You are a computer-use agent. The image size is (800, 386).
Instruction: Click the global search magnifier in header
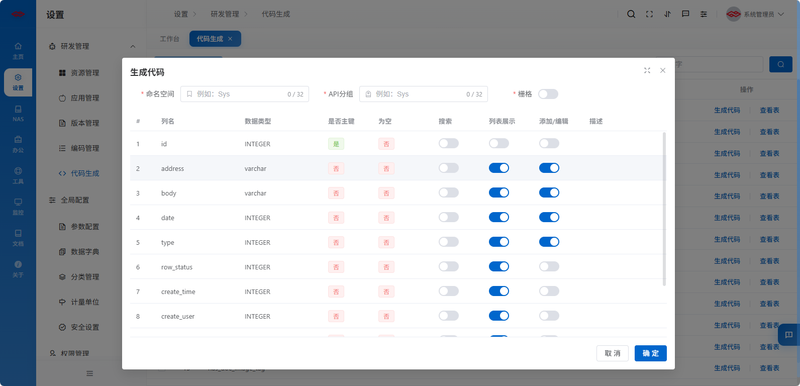click(x=631, y=14)
